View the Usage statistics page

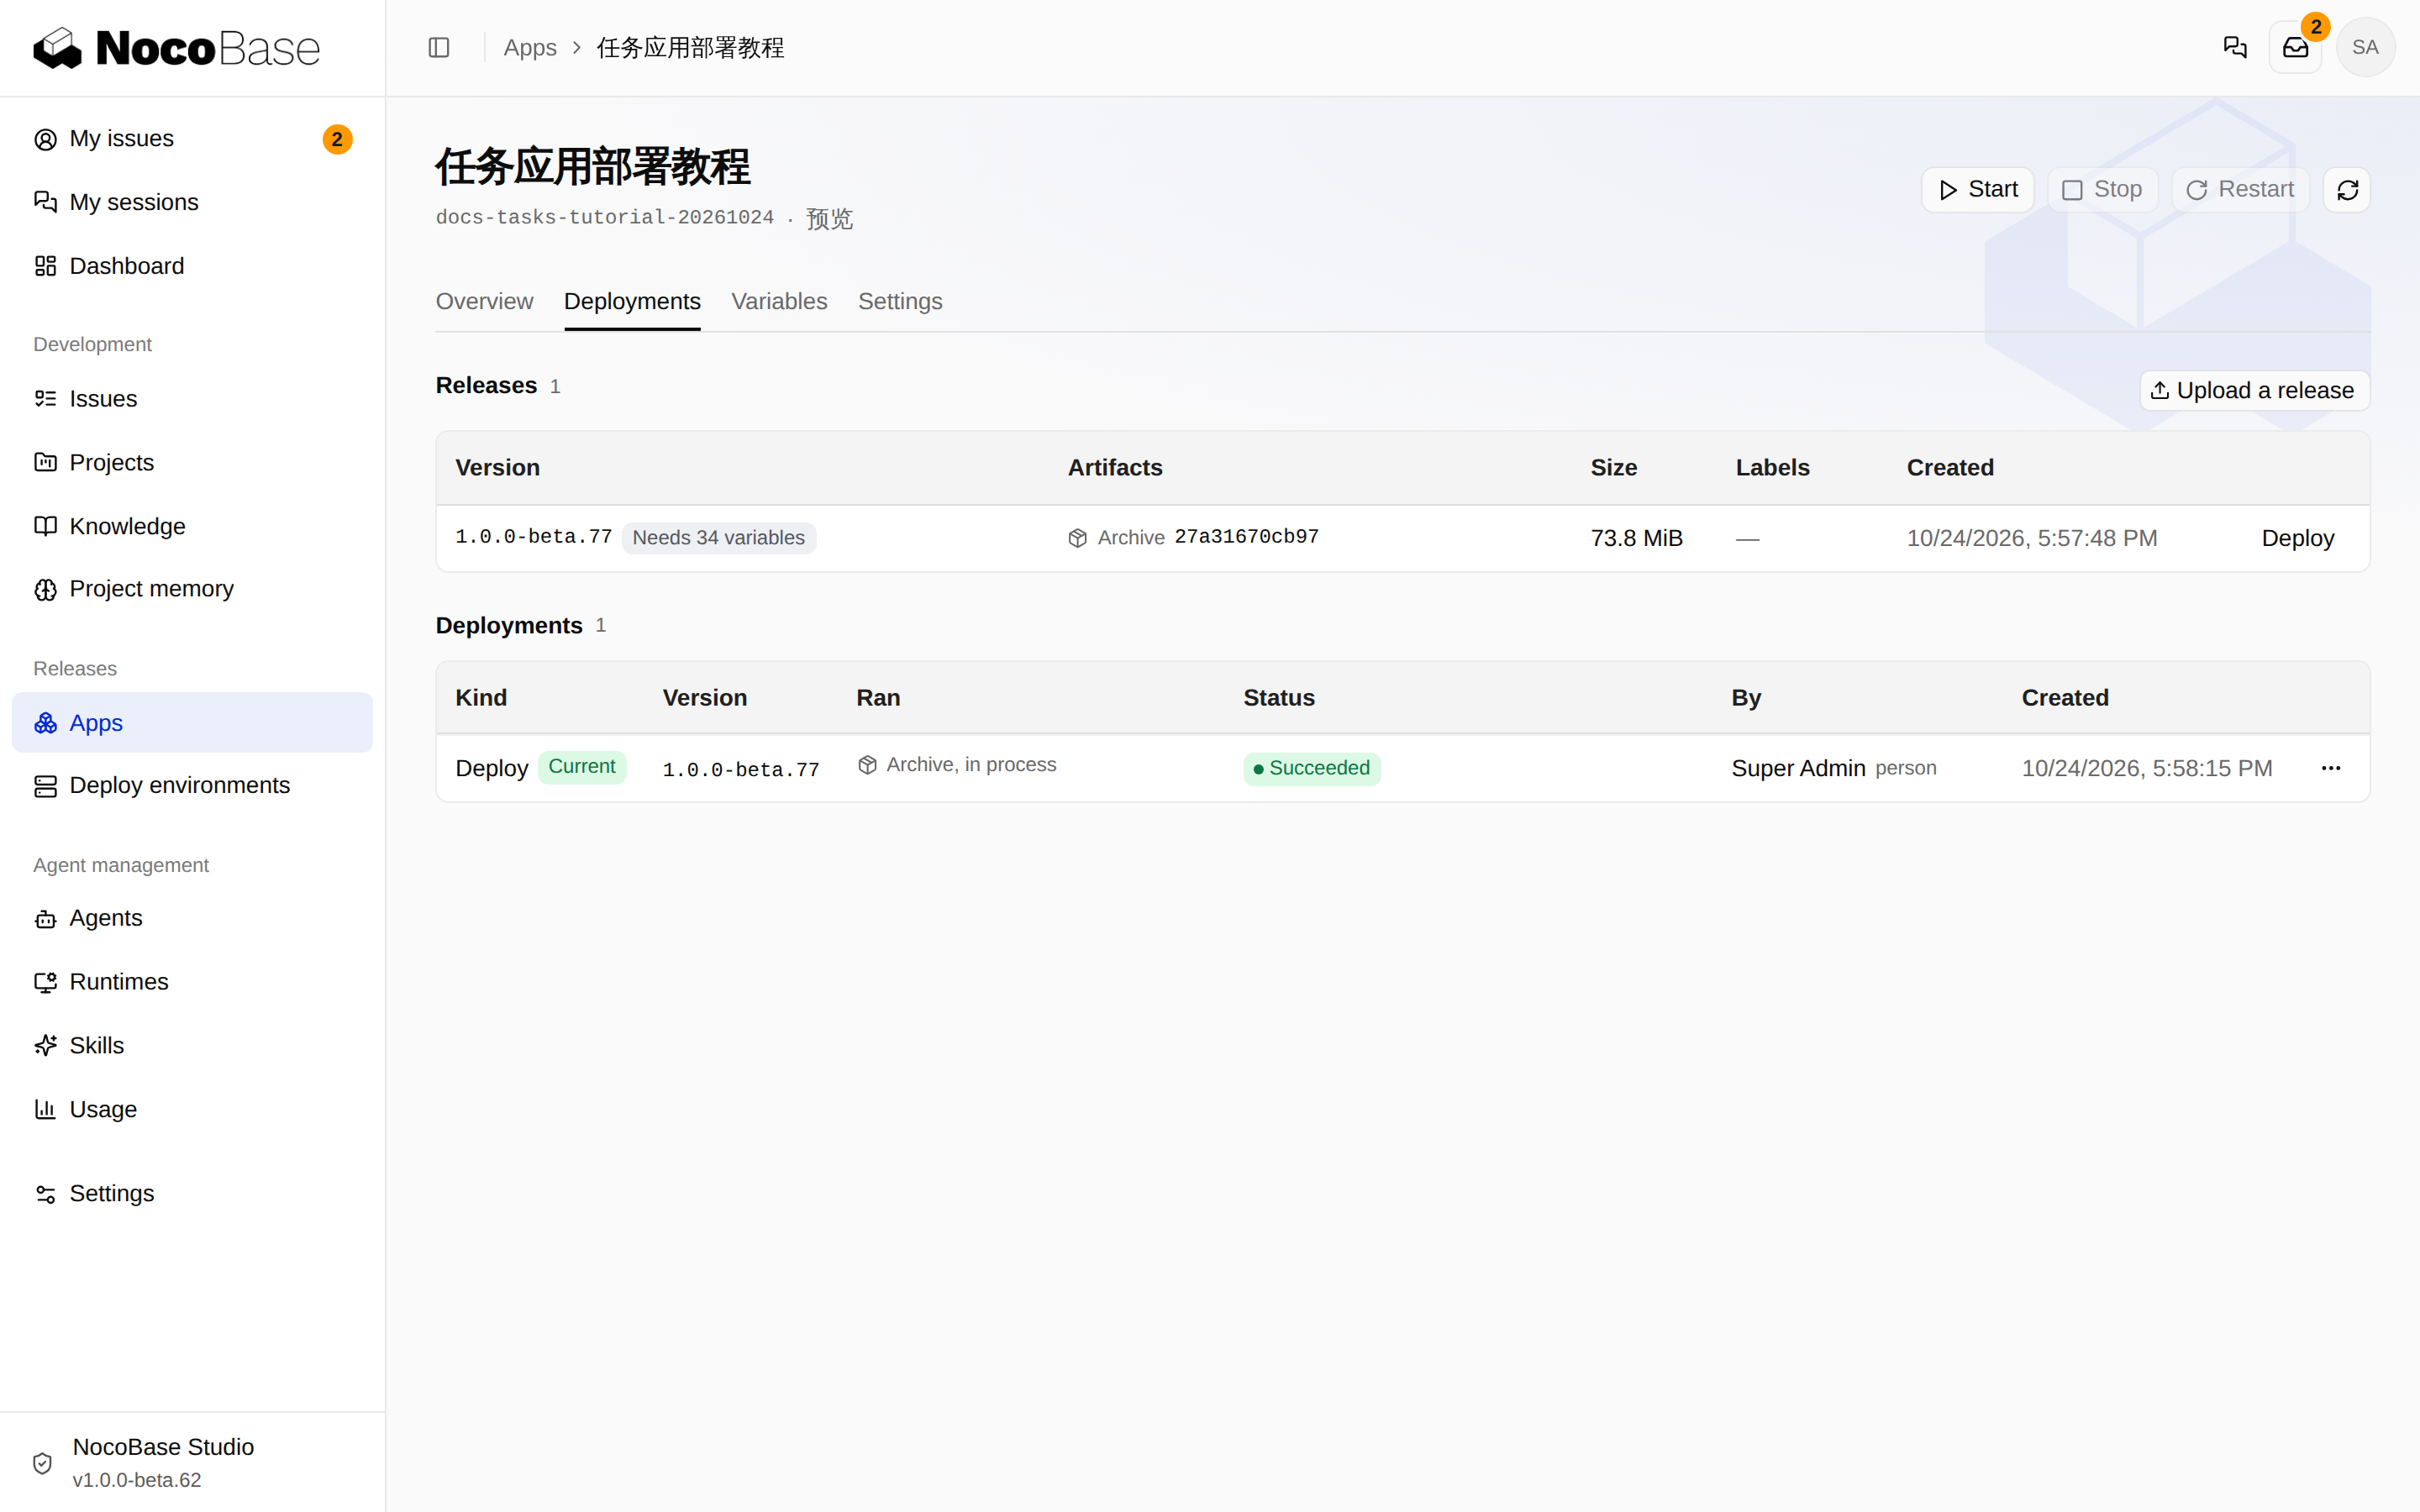coord(192,1110)
